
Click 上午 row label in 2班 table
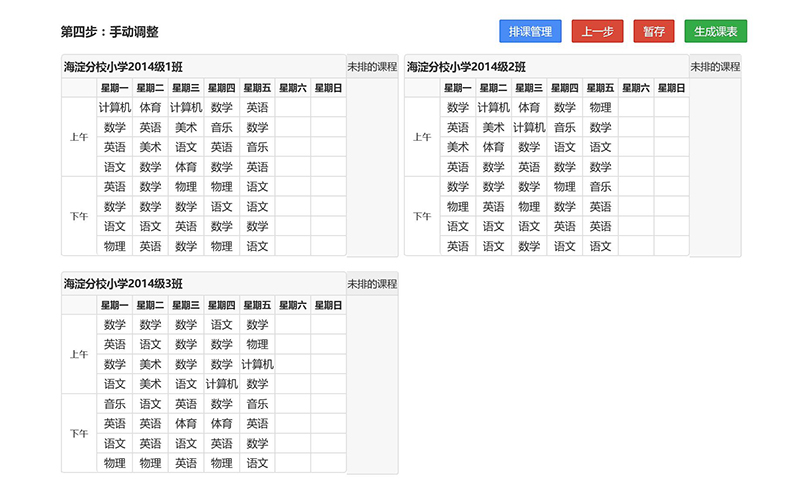422,137
